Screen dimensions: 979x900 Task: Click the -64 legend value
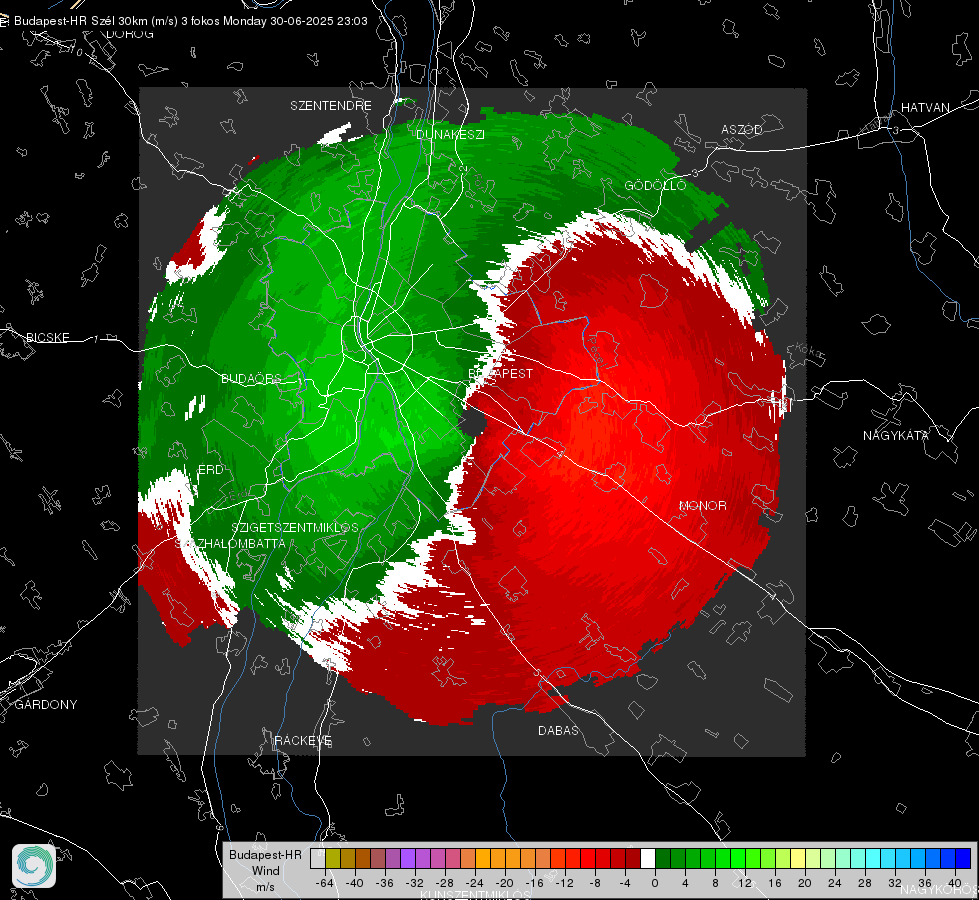(325, 883)
